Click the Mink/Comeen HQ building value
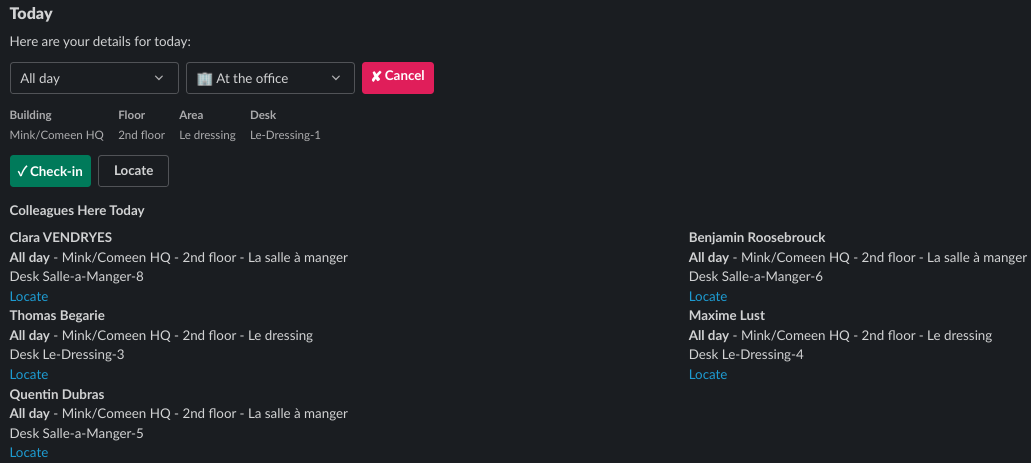The height and width of the screenshot is (463, 1031). [57, 135]
